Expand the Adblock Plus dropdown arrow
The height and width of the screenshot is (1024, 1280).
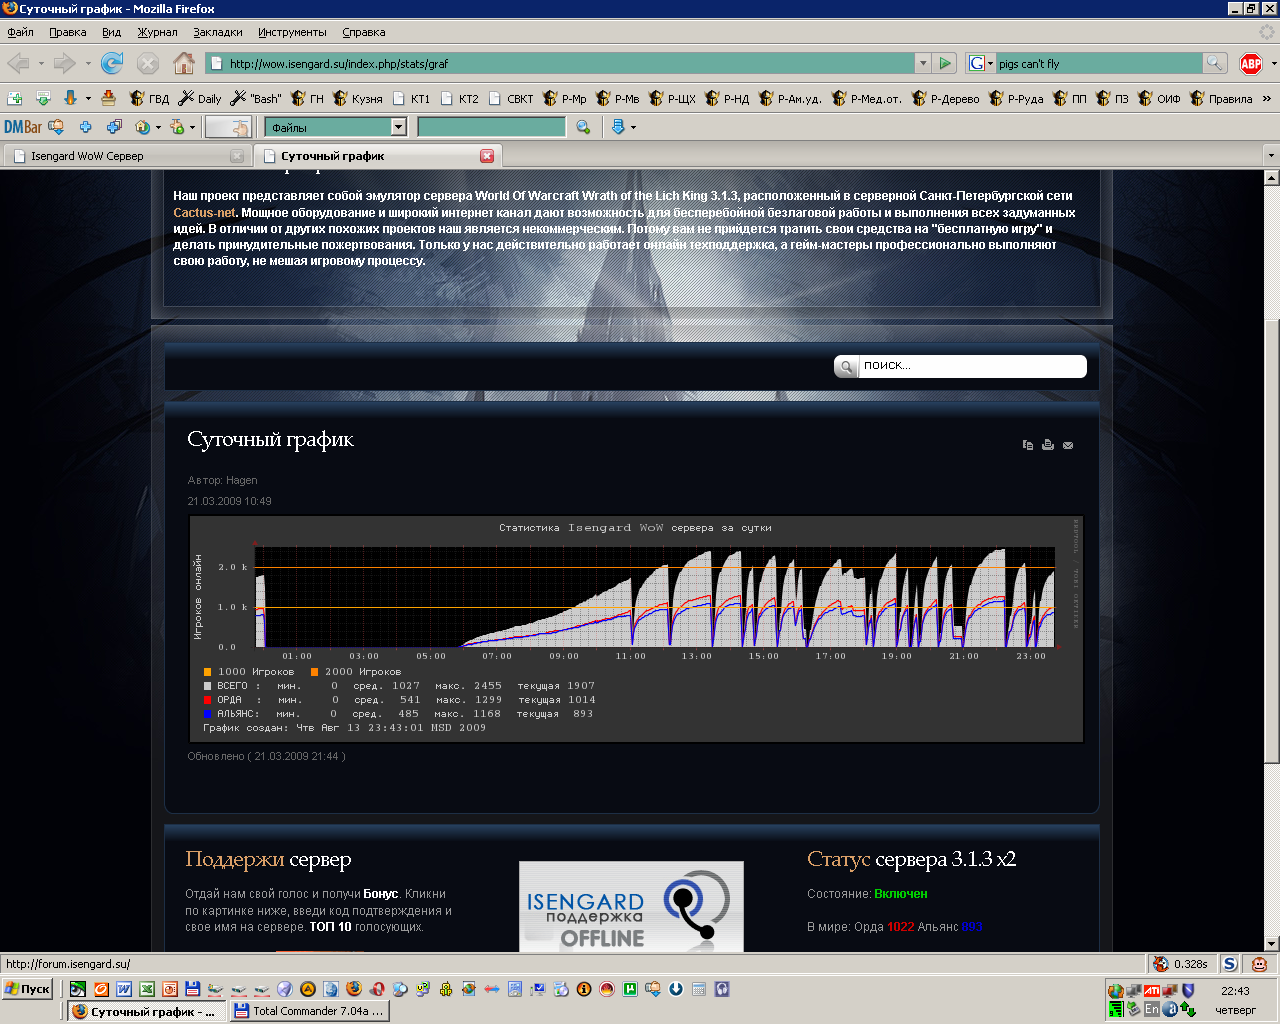click(1273, 64)
